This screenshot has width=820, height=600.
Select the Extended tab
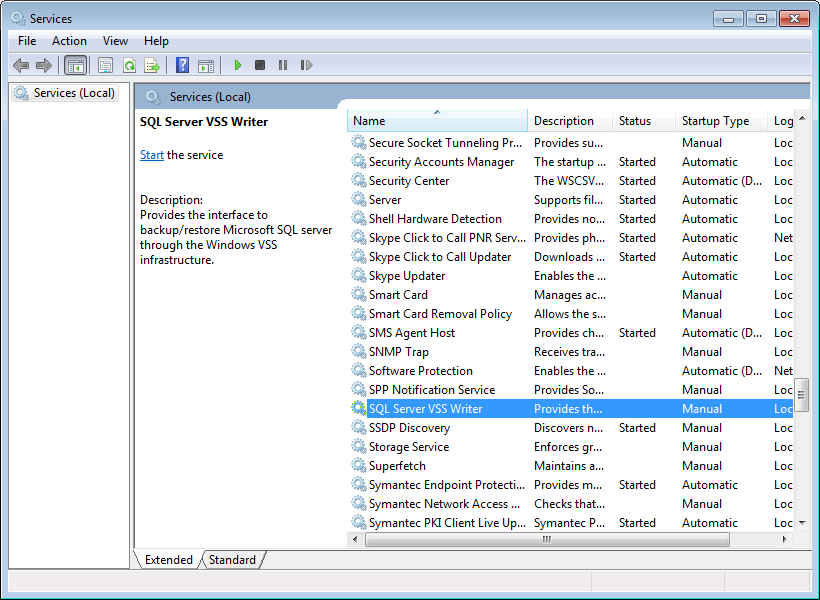tap(169, 560)
